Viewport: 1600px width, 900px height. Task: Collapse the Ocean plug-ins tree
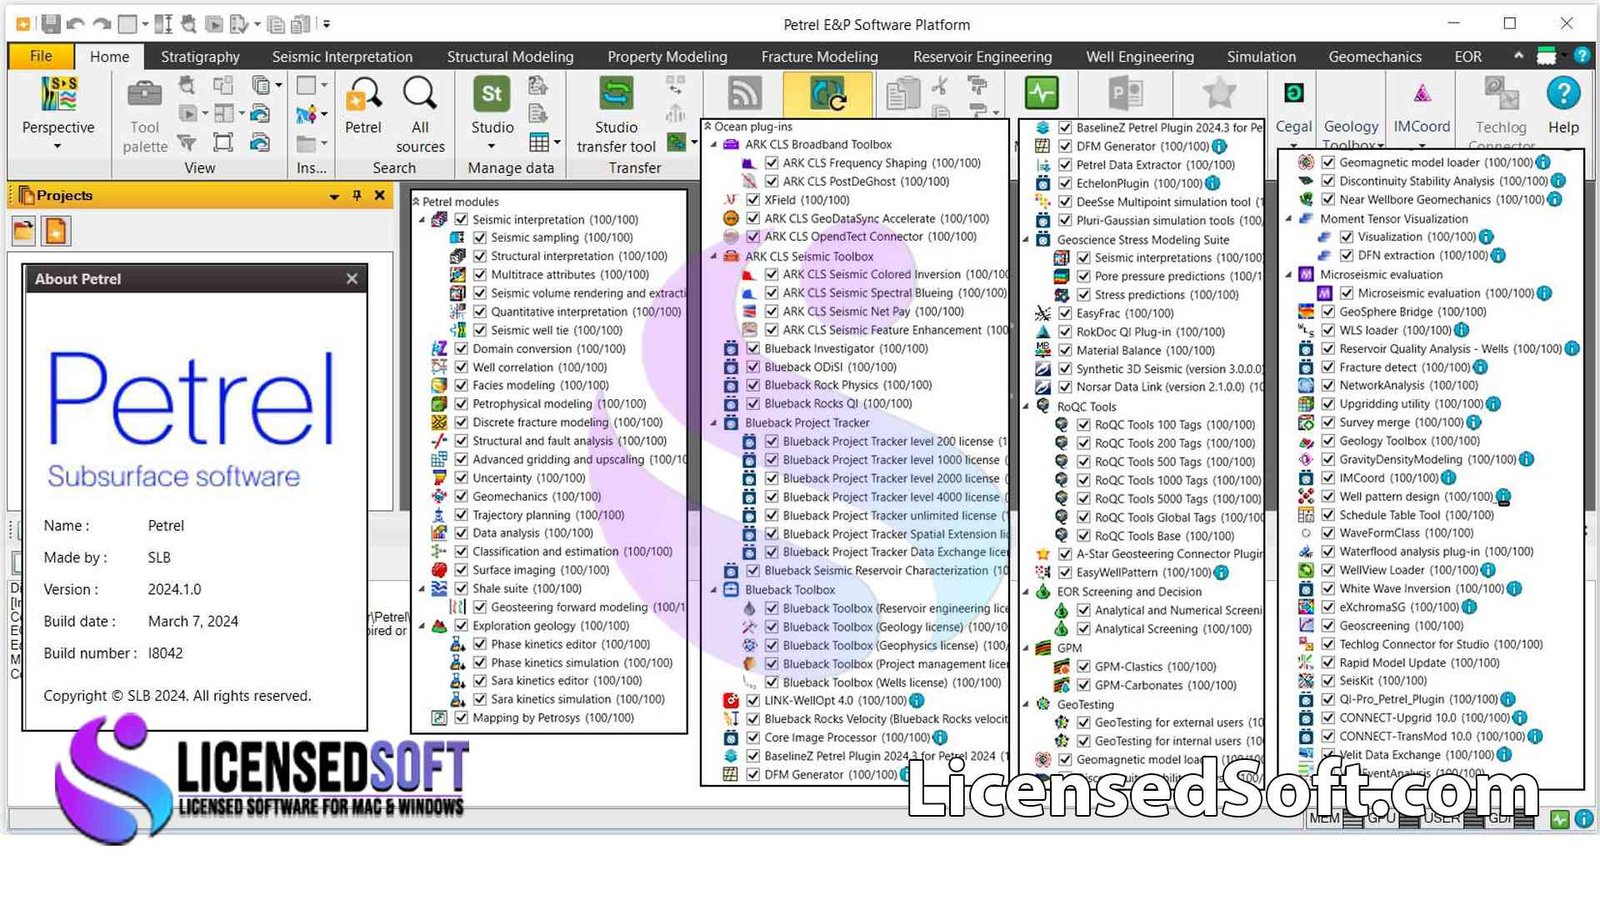708,127
